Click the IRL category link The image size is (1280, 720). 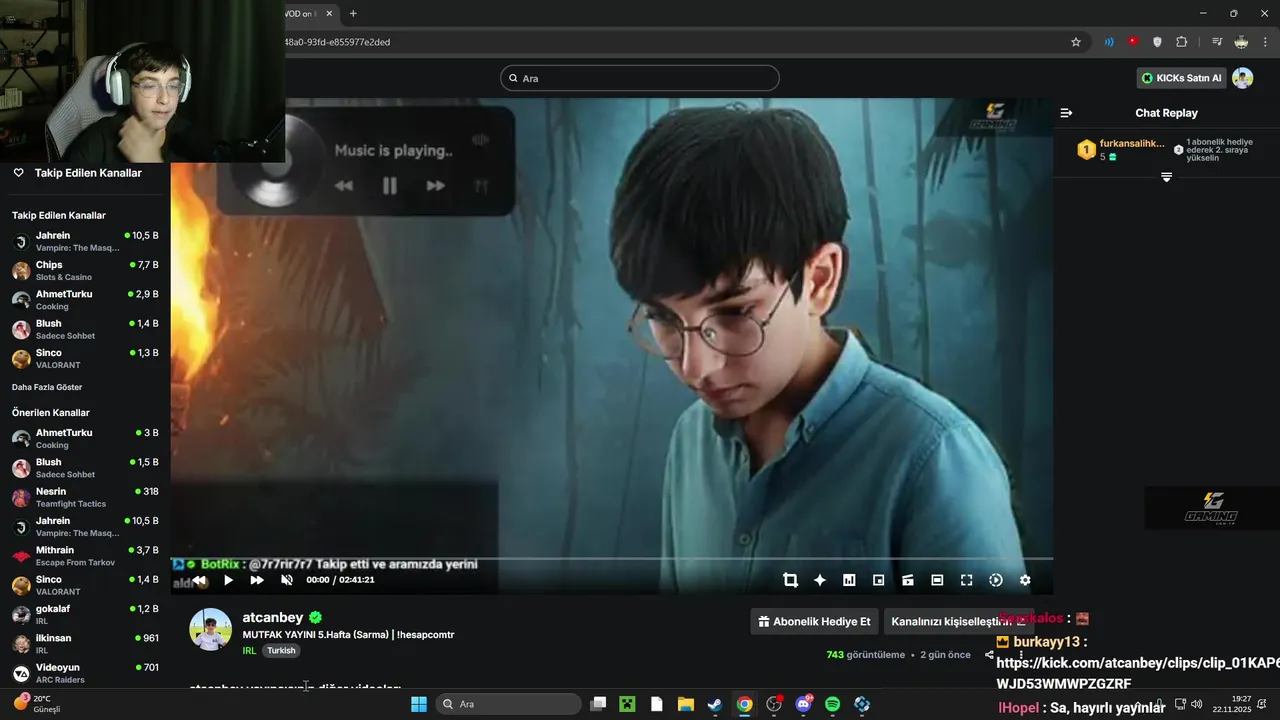[249, 650]
